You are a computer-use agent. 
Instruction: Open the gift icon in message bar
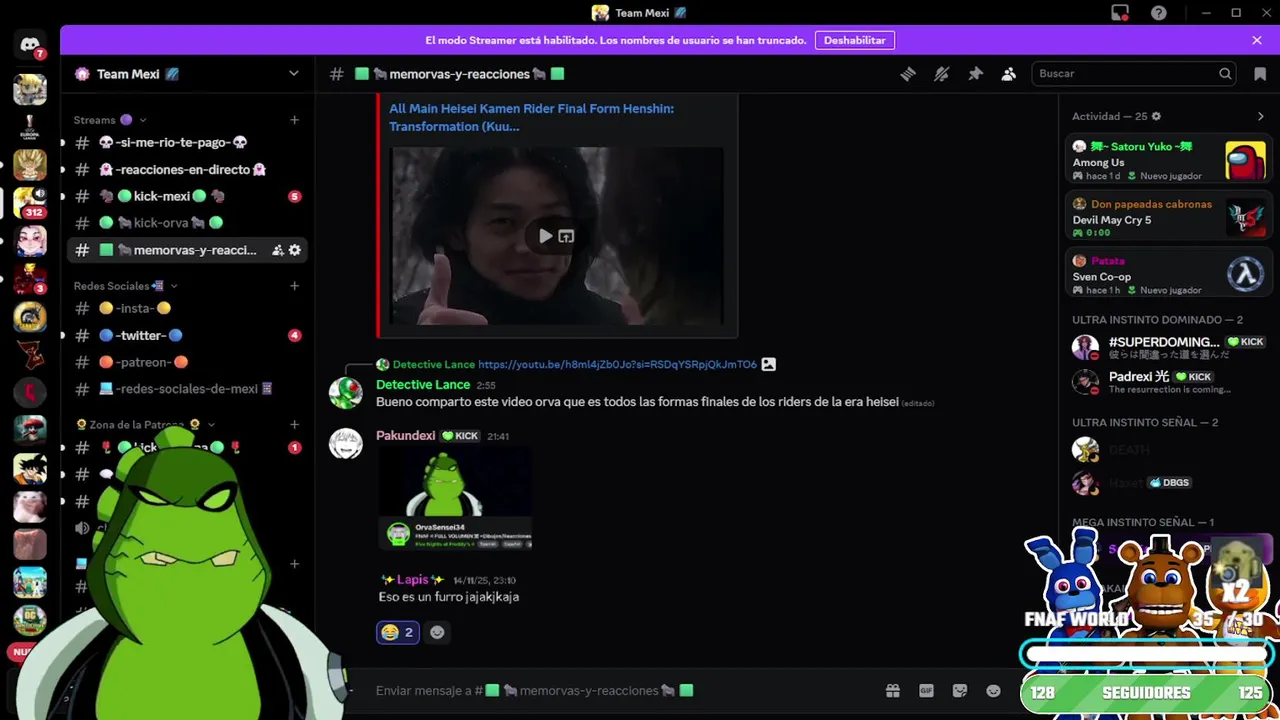click(x=893, y=691)
